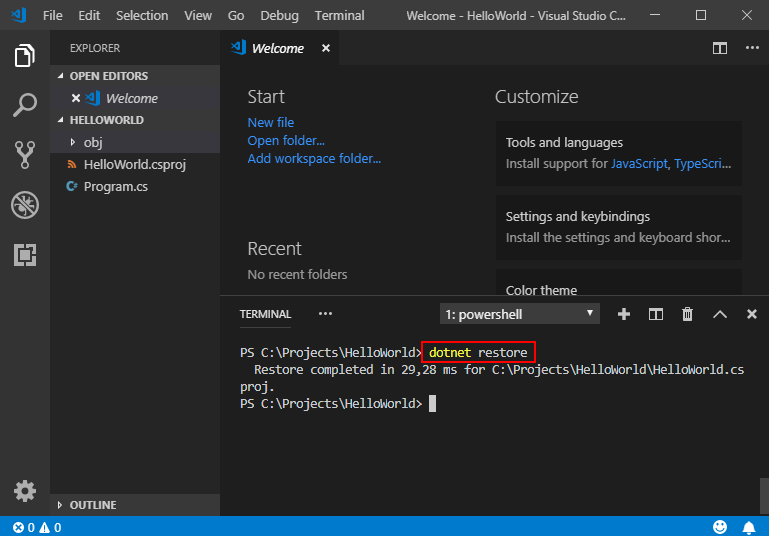Open the Debug view icon

coord(25,205)
